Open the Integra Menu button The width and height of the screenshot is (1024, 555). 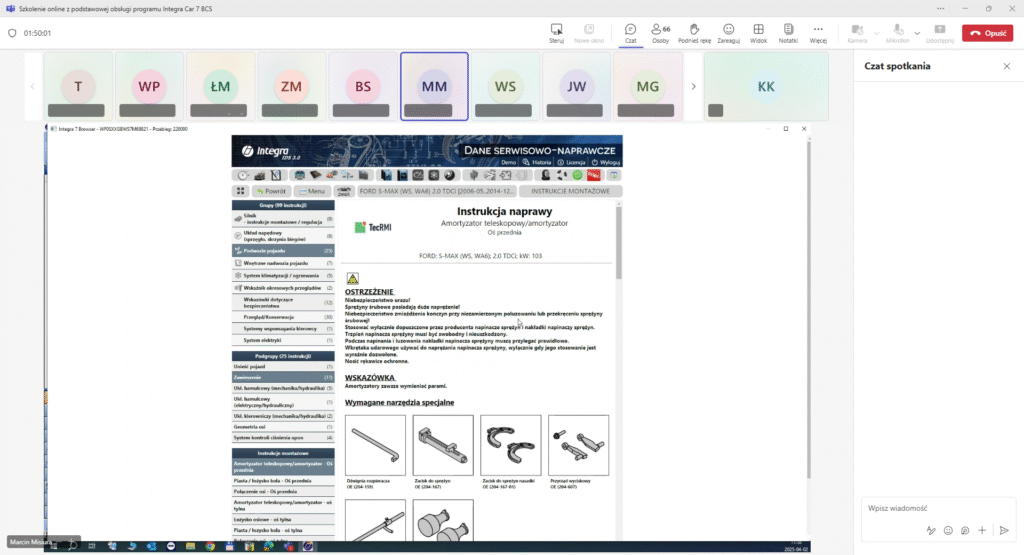pyautogui.click(x=312, y=191)
